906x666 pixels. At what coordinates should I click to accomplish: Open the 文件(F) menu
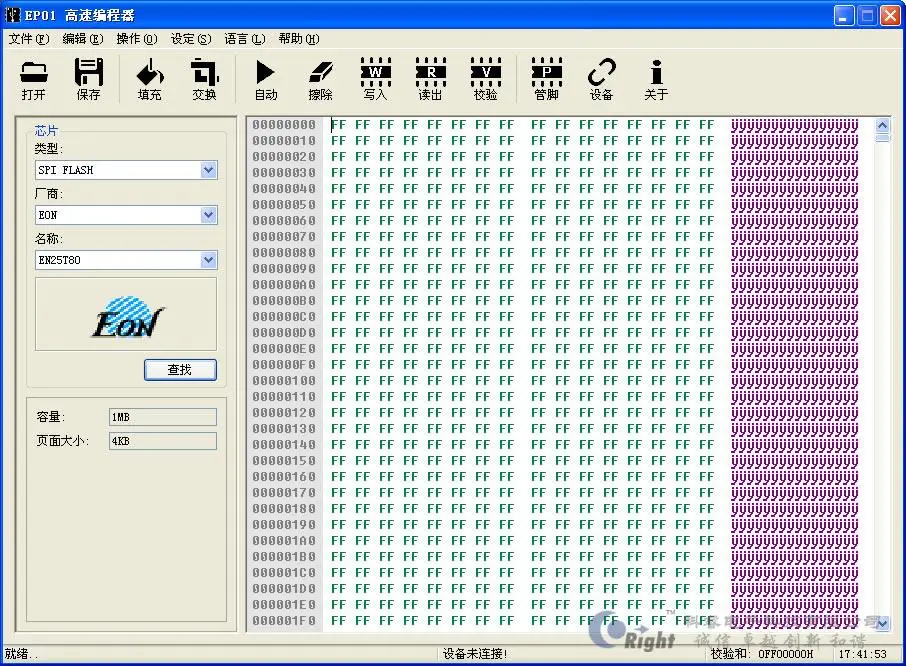29,39
